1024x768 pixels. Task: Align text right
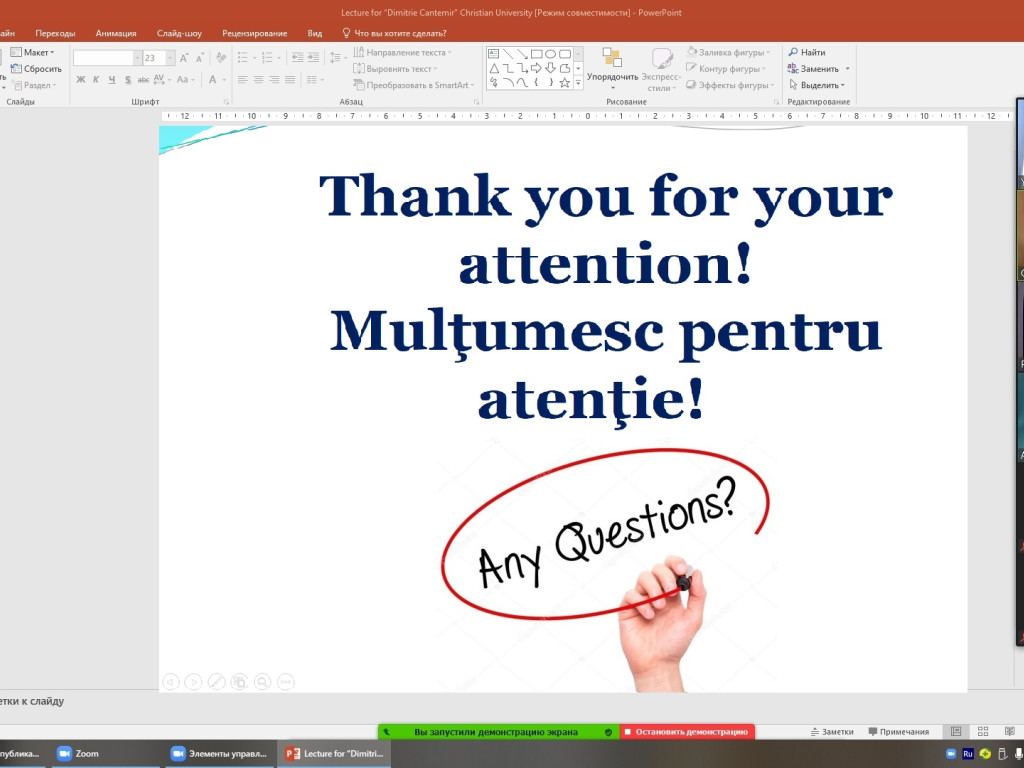pos(274,80)
